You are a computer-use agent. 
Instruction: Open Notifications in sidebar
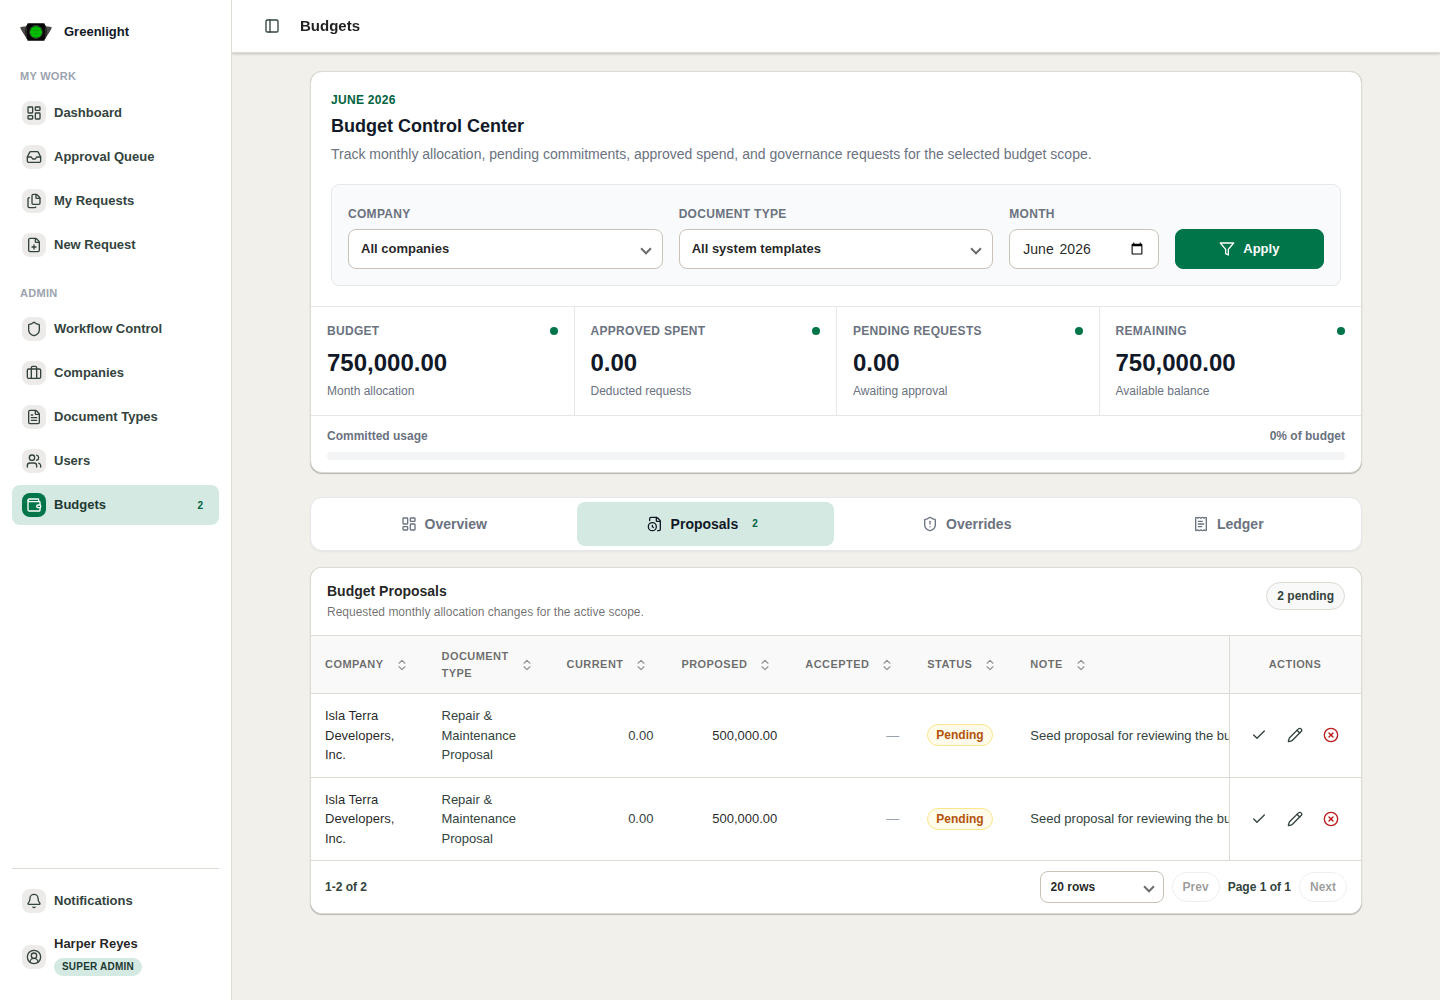[115, 901]
